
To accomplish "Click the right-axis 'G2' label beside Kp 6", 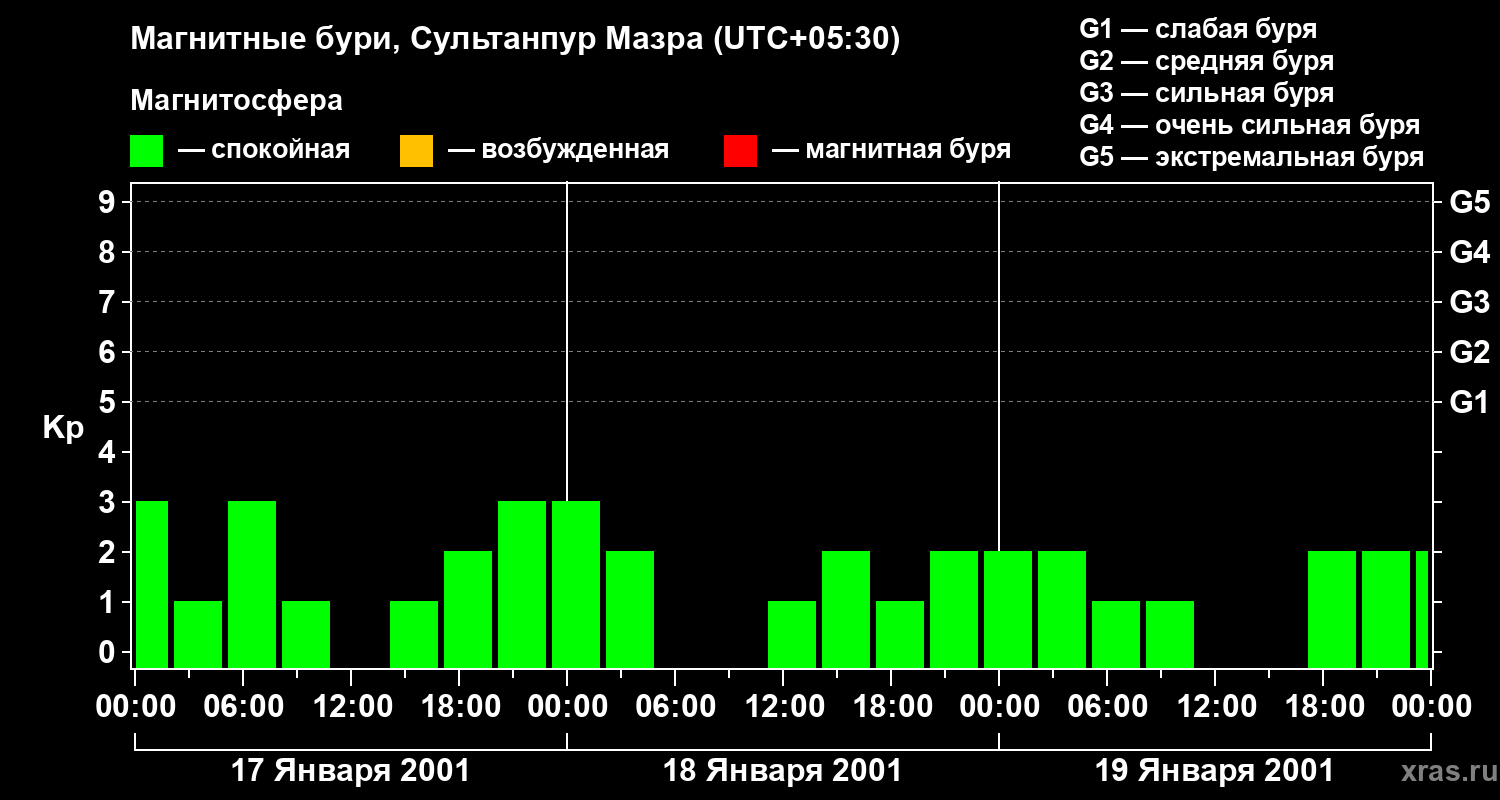I will 1470,352.
